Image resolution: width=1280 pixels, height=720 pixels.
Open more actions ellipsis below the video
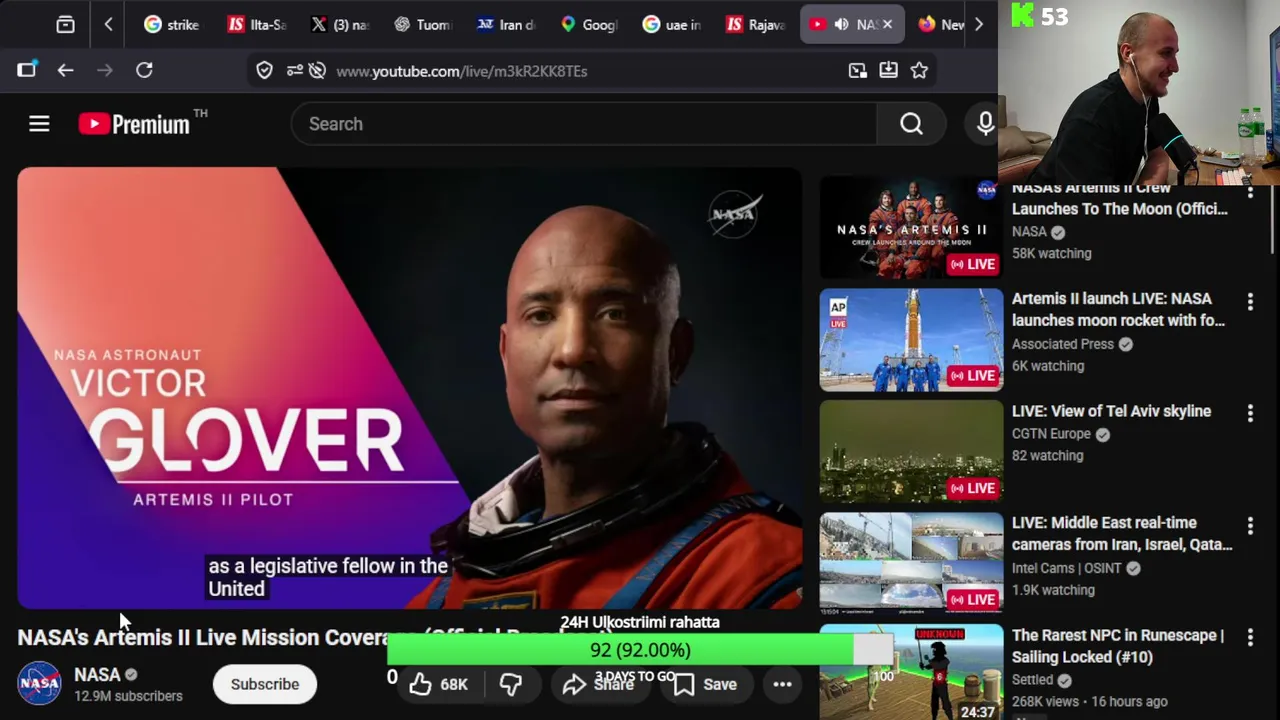coord(782,684)
